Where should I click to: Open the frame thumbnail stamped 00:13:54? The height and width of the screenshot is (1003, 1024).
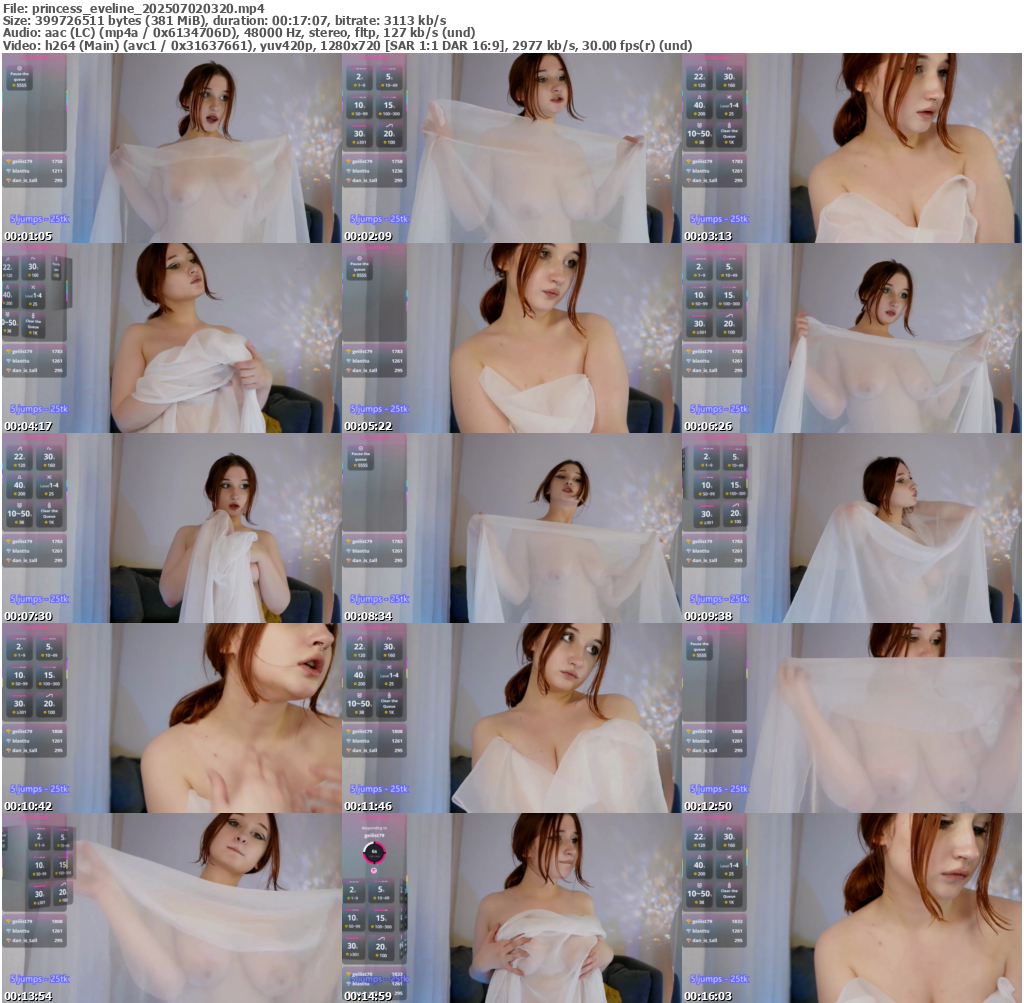(172, 908)
